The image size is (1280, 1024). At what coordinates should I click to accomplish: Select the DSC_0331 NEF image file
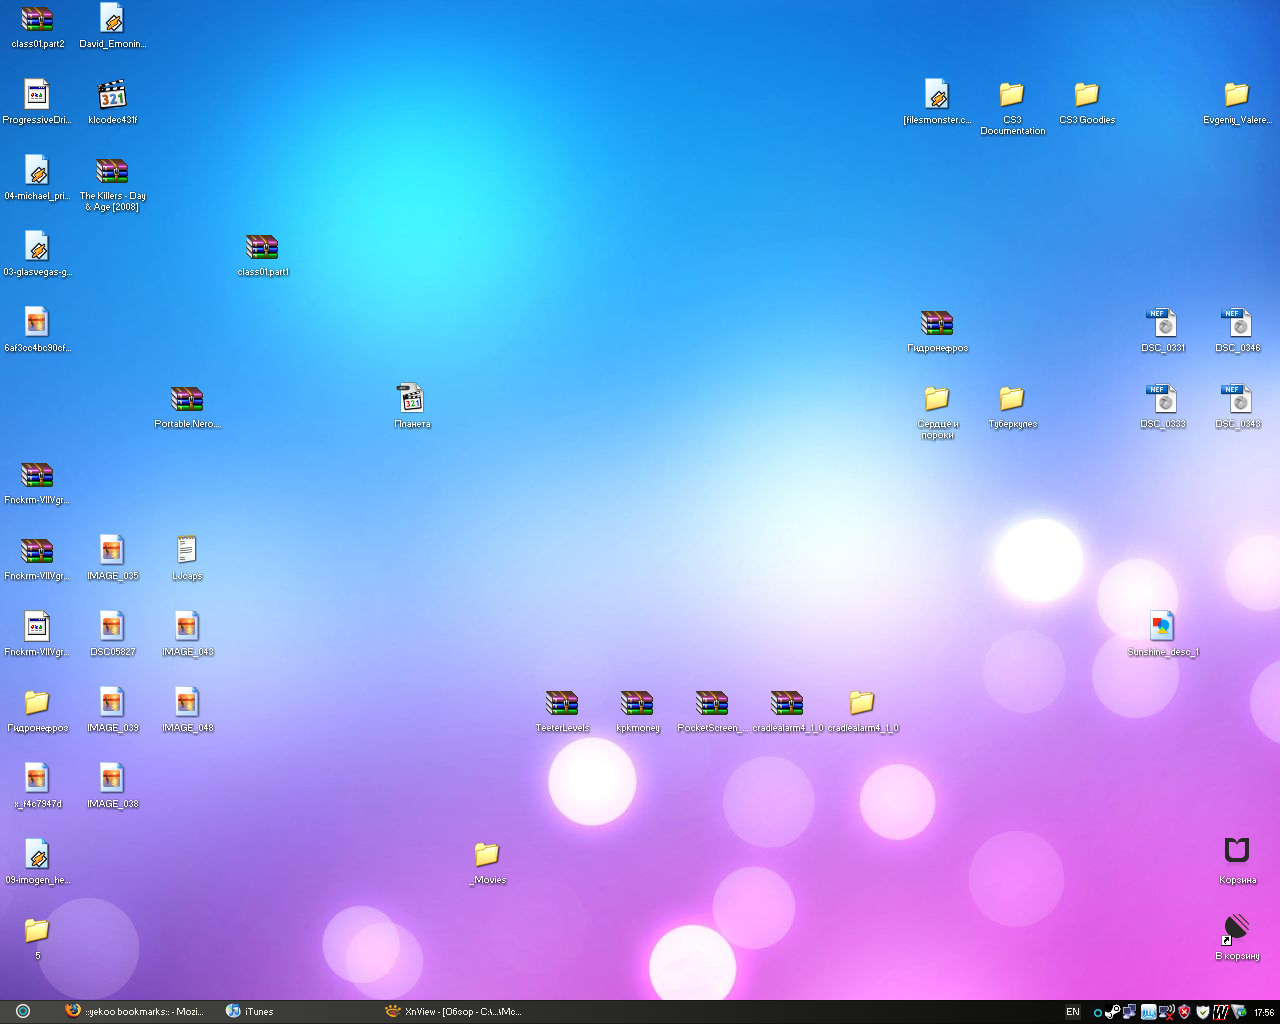(1163, 324)
